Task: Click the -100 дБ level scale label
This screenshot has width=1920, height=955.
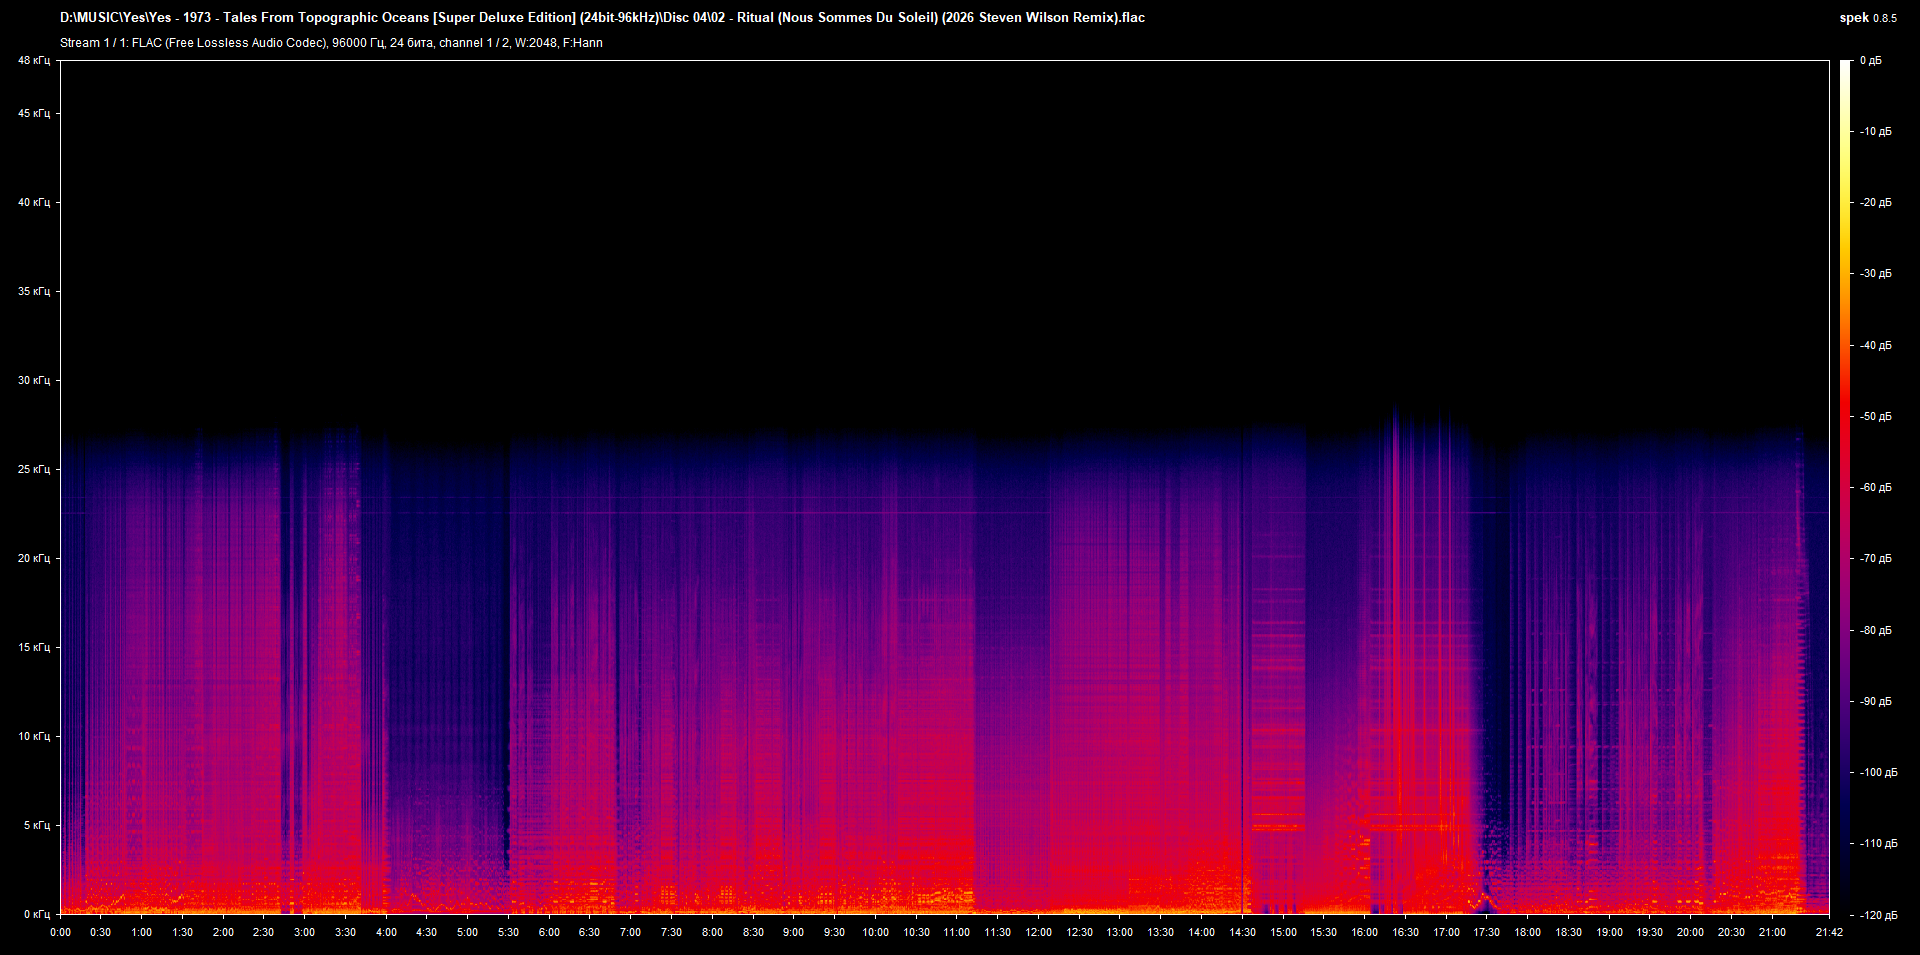Action: pyautogui.click(x=1879, y=772)
